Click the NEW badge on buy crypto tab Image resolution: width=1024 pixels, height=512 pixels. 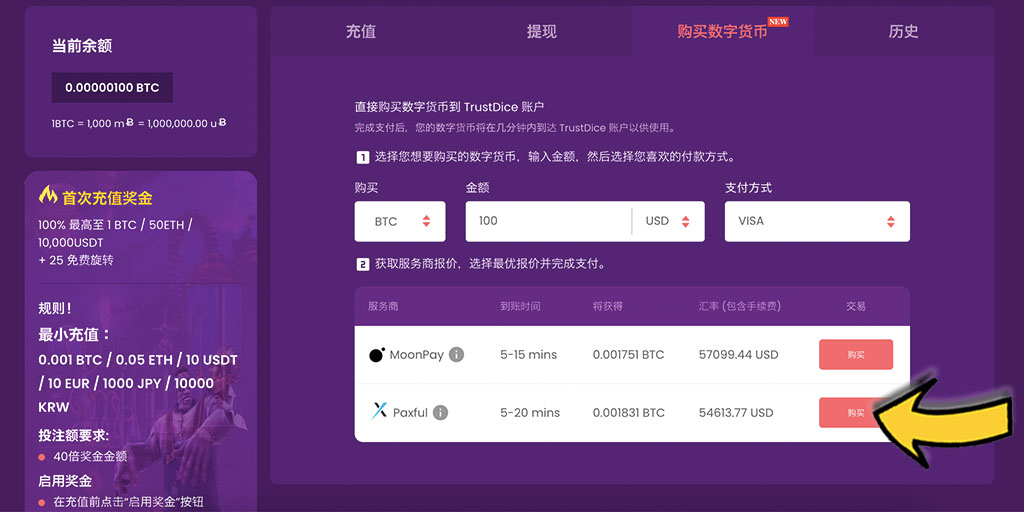[778, 22]
